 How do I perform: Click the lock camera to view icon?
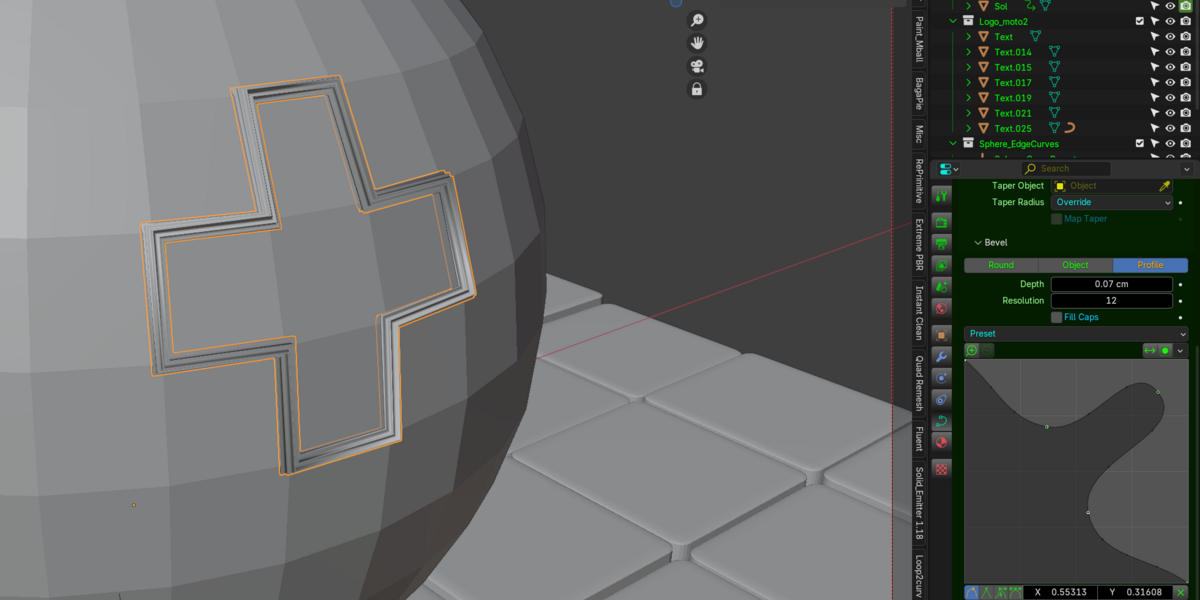tap(697, 89)
